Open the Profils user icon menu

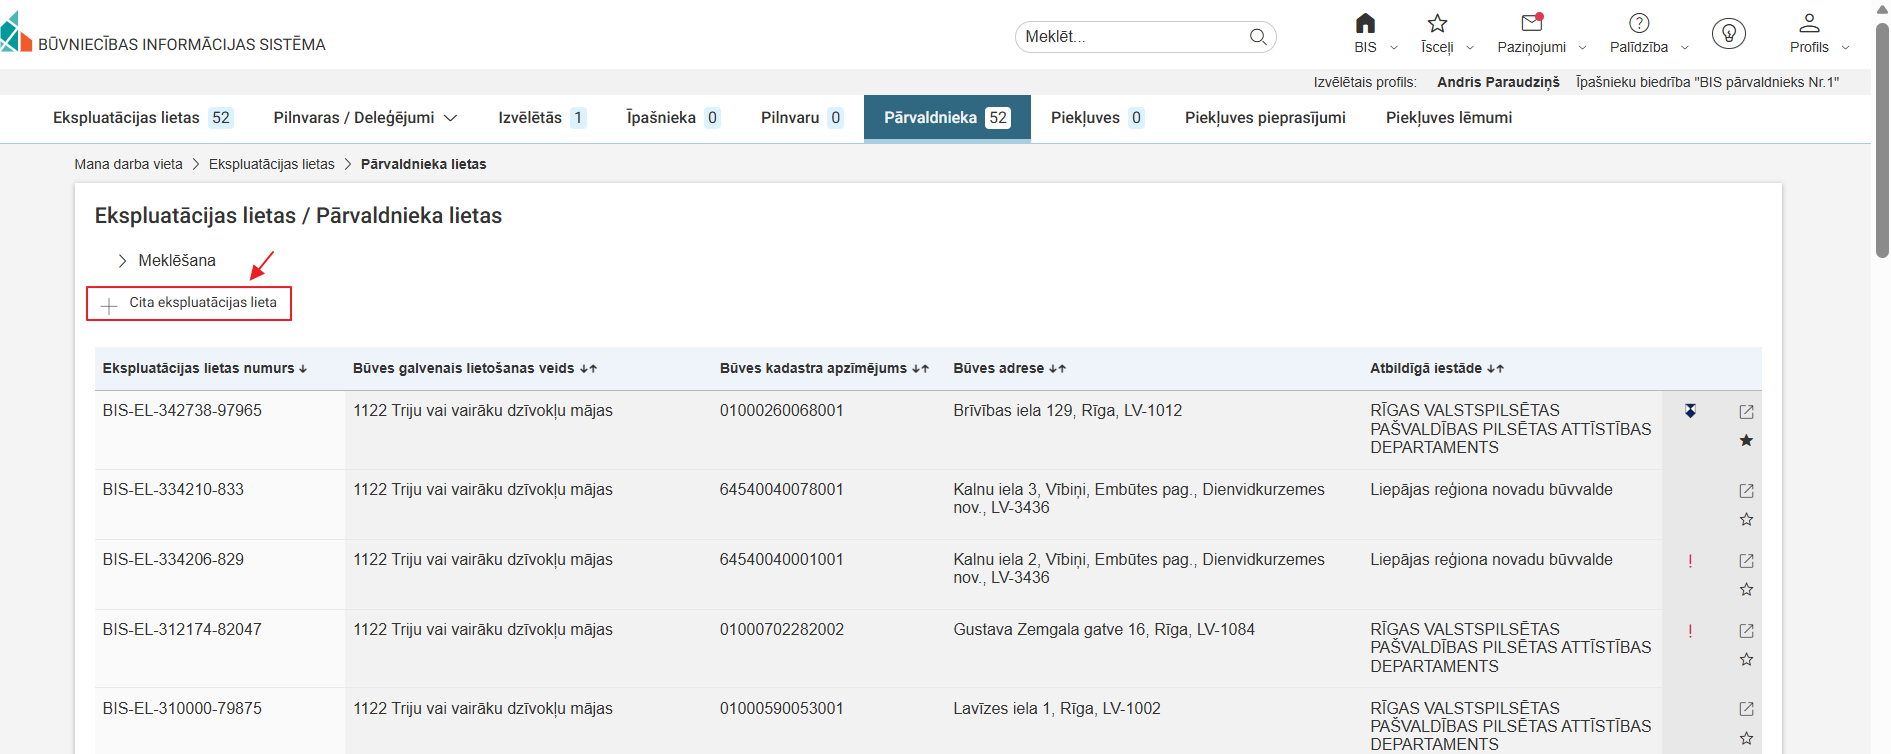(1809, 24)
